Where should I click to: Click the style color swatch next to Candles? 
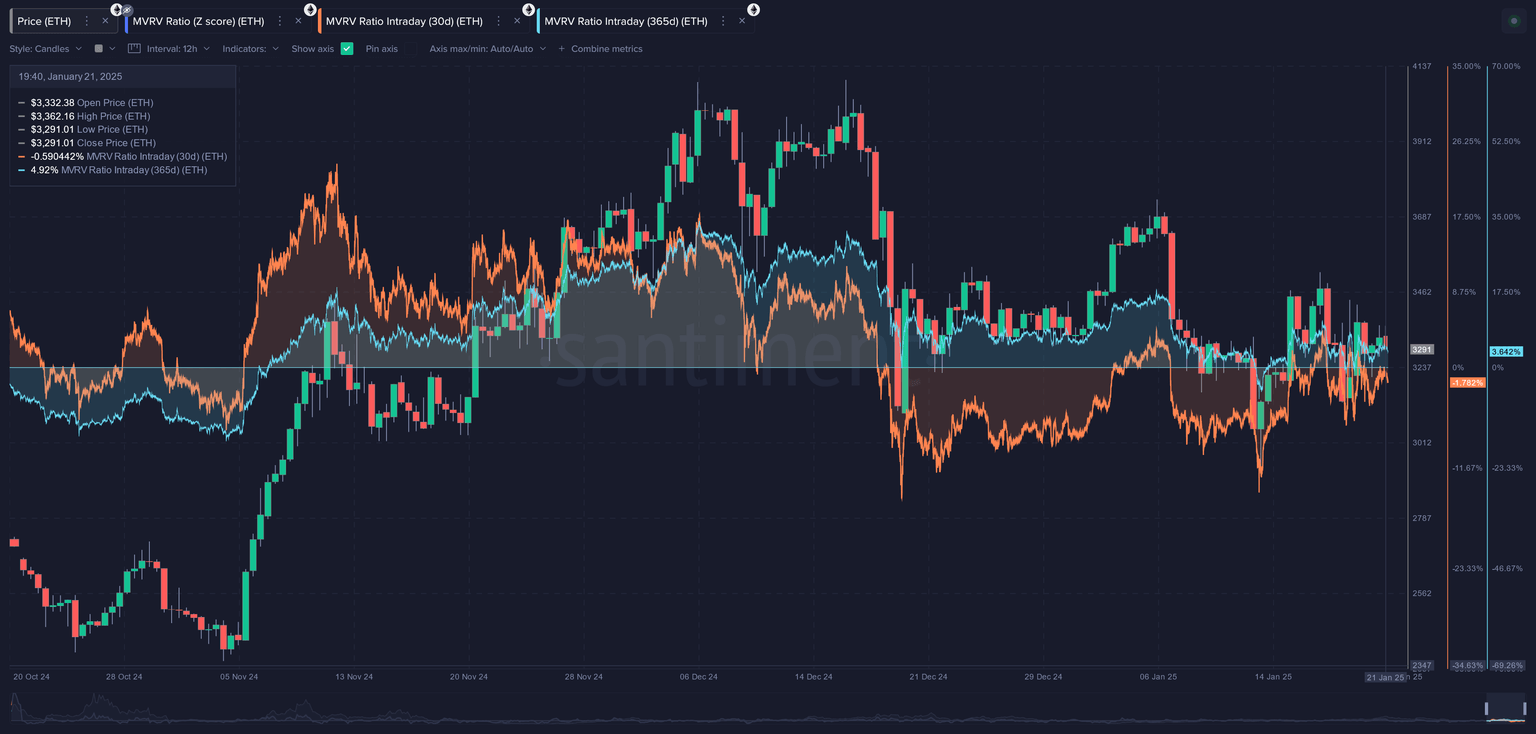coord(100,48)
